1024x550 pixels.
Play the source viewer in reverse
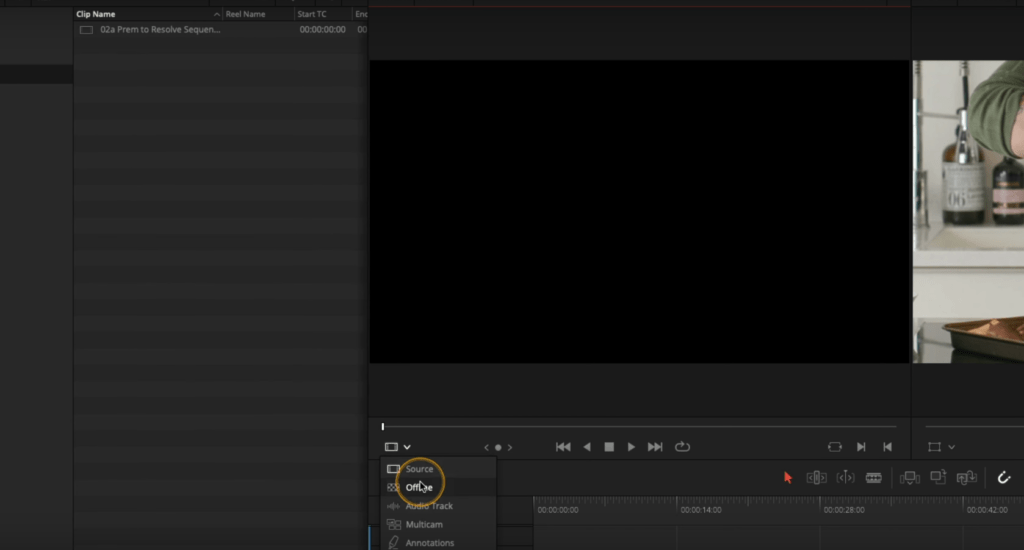[586, 447]
